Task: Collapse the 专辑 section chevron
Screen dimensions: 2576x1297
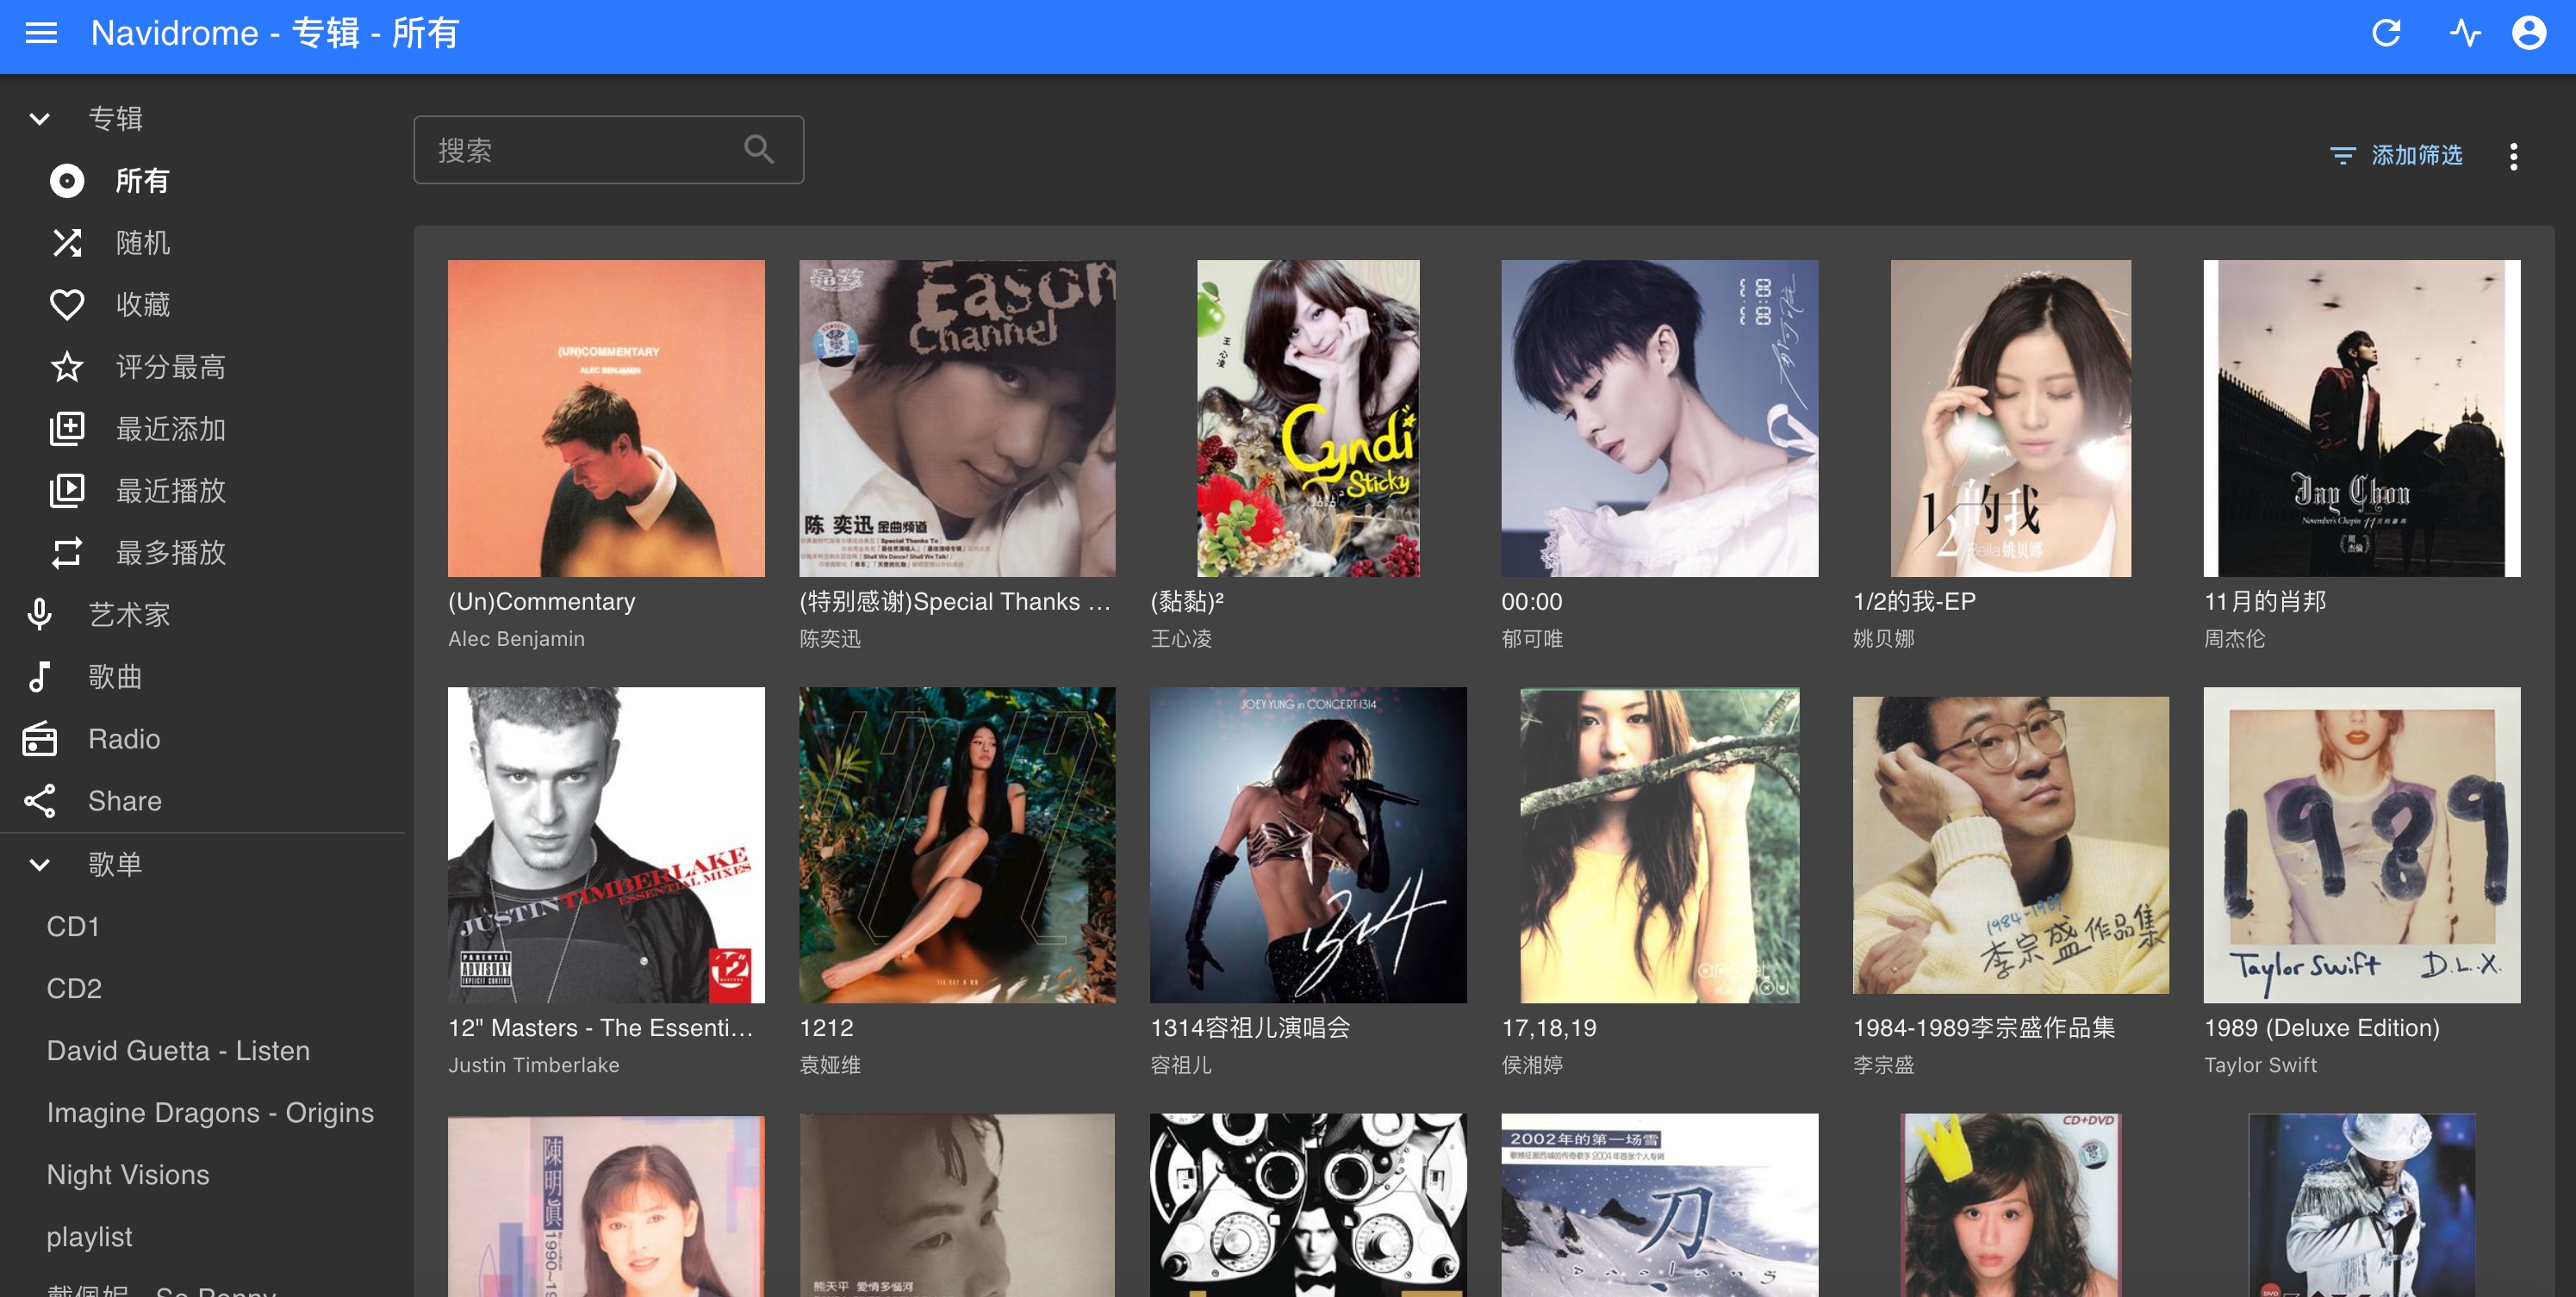Action: pos(40,119)
